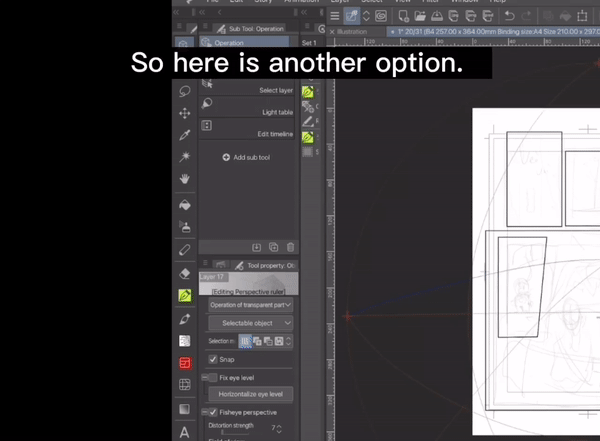Click the selection transform icon in command bar

582,16
